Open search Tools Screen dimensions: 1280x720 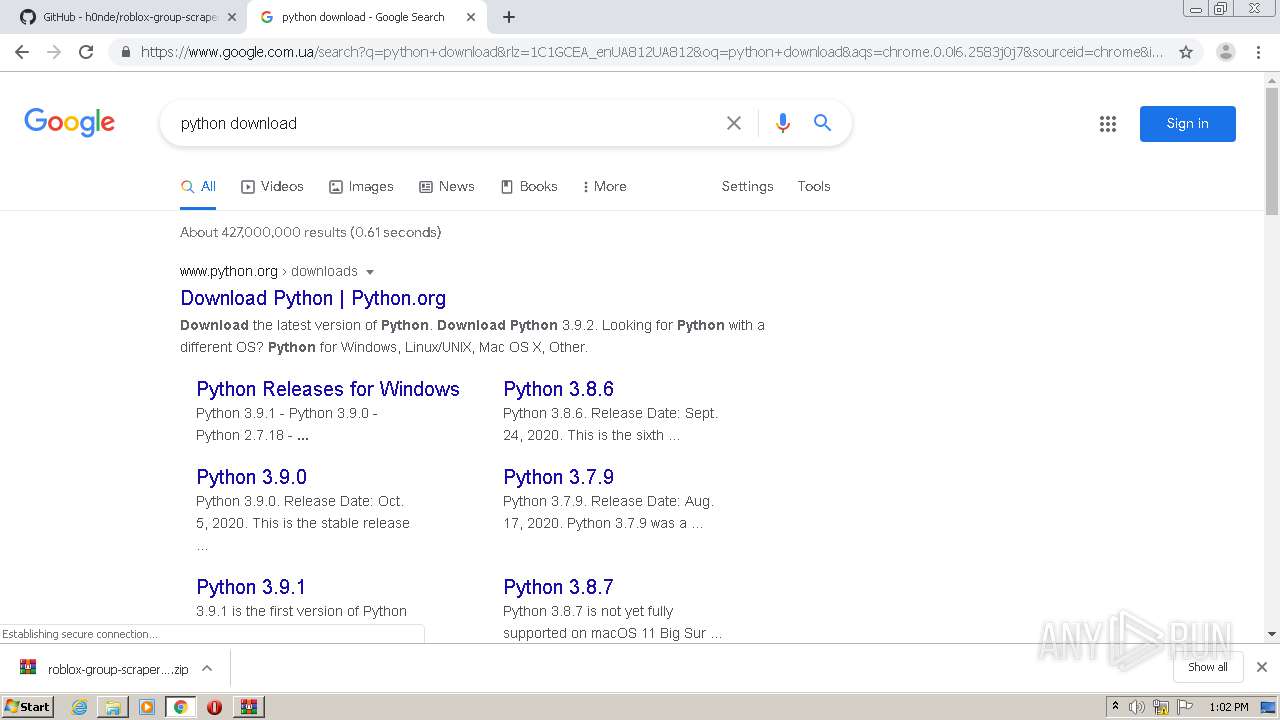click(x=814, y=186)
